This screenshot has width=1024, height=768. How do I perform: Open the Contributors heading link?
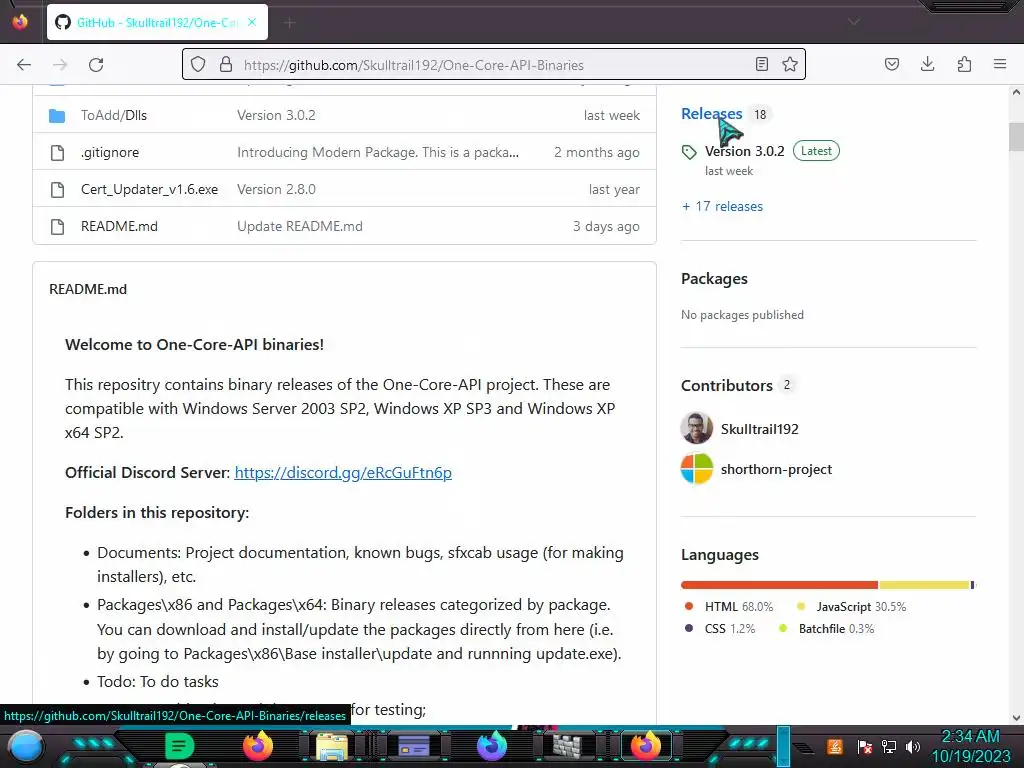click(727, 386)
